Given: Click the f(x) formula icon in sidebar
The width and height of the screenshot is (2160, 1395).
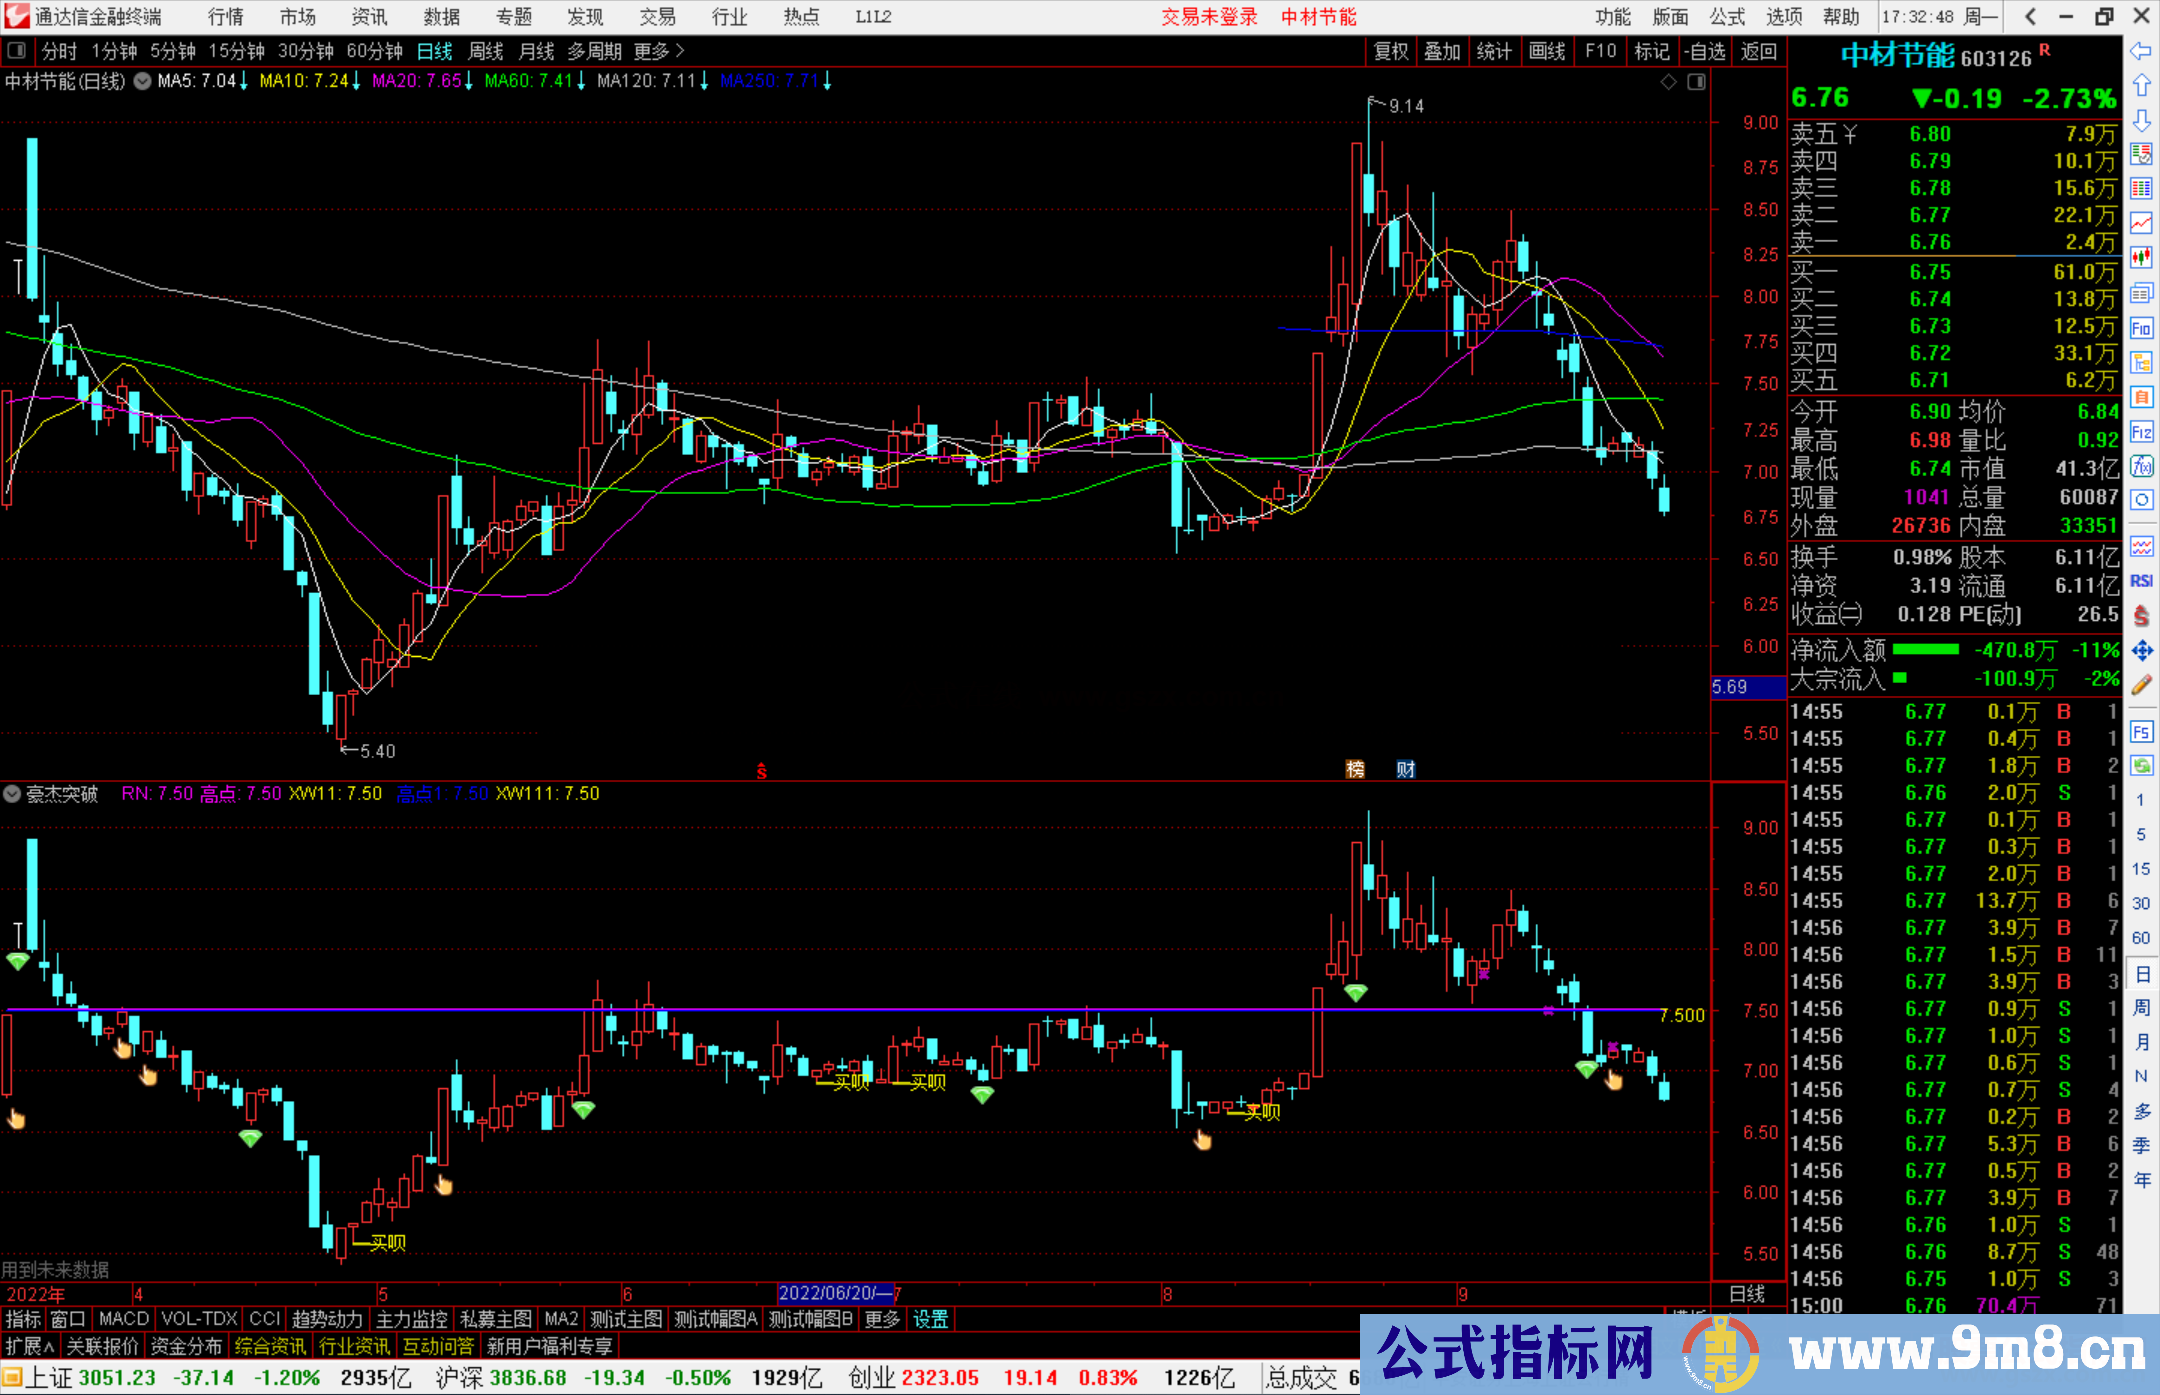Looking at the screenshot, I should pos(2141,466).
